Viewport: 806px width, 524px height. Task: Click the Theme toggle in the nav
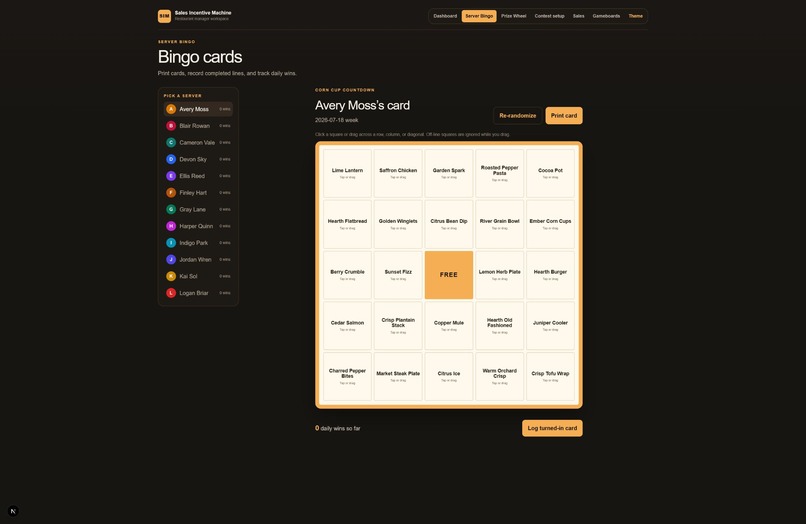point(635,16)
